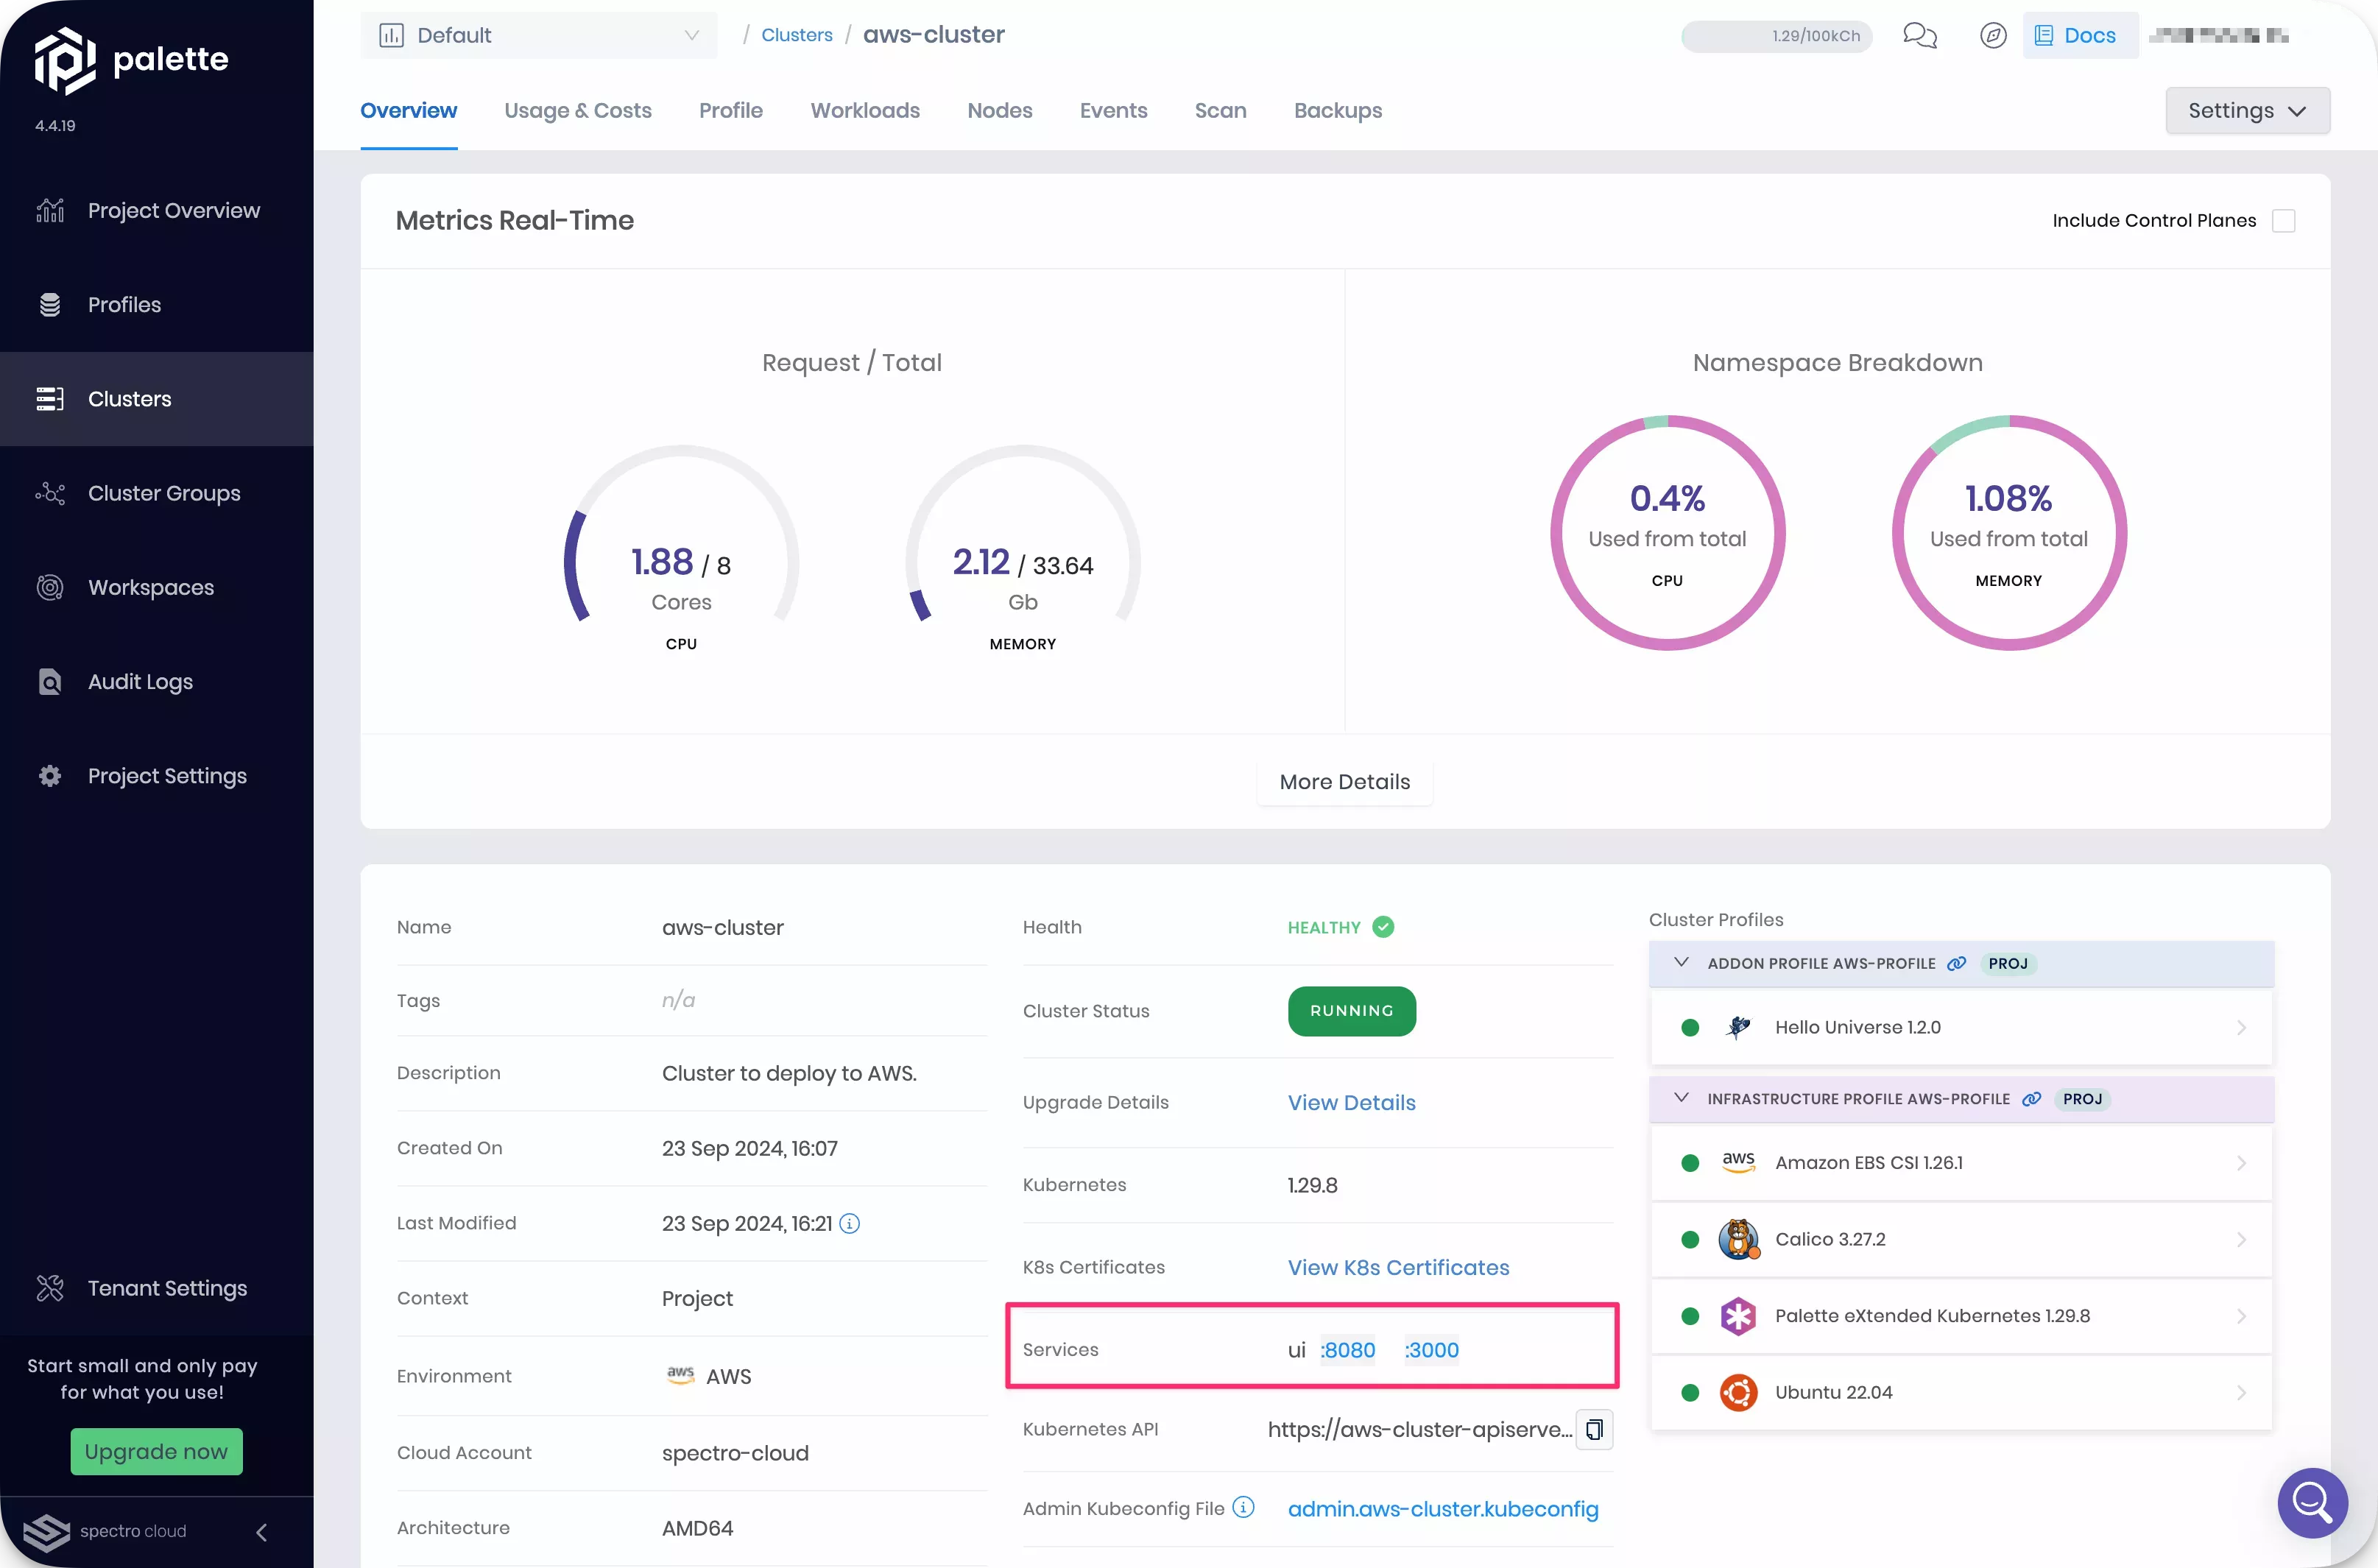Open the Clusters section in the sidebar
The image size is (2378, 1568).
(x=129, y=398)
